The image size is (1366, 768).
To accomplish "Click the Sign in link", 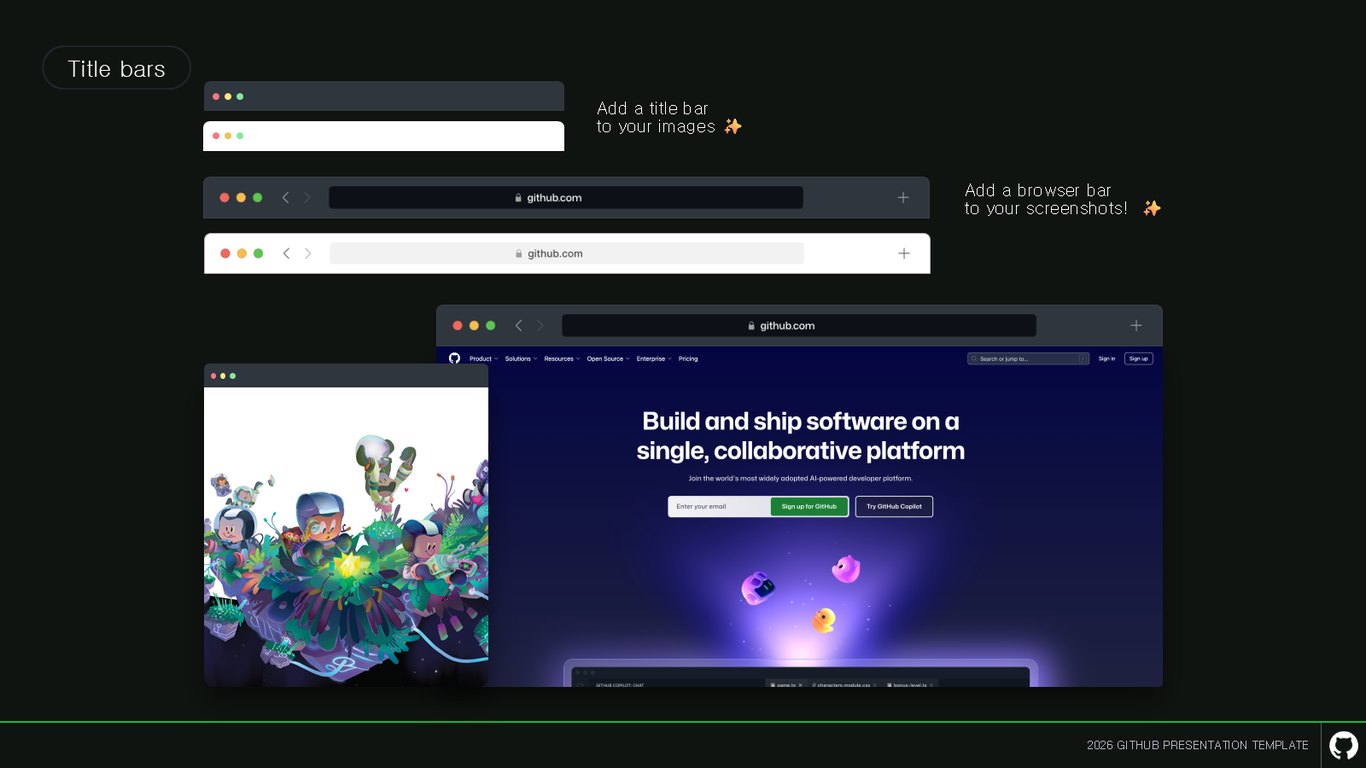I will (x=1106, y=358).
